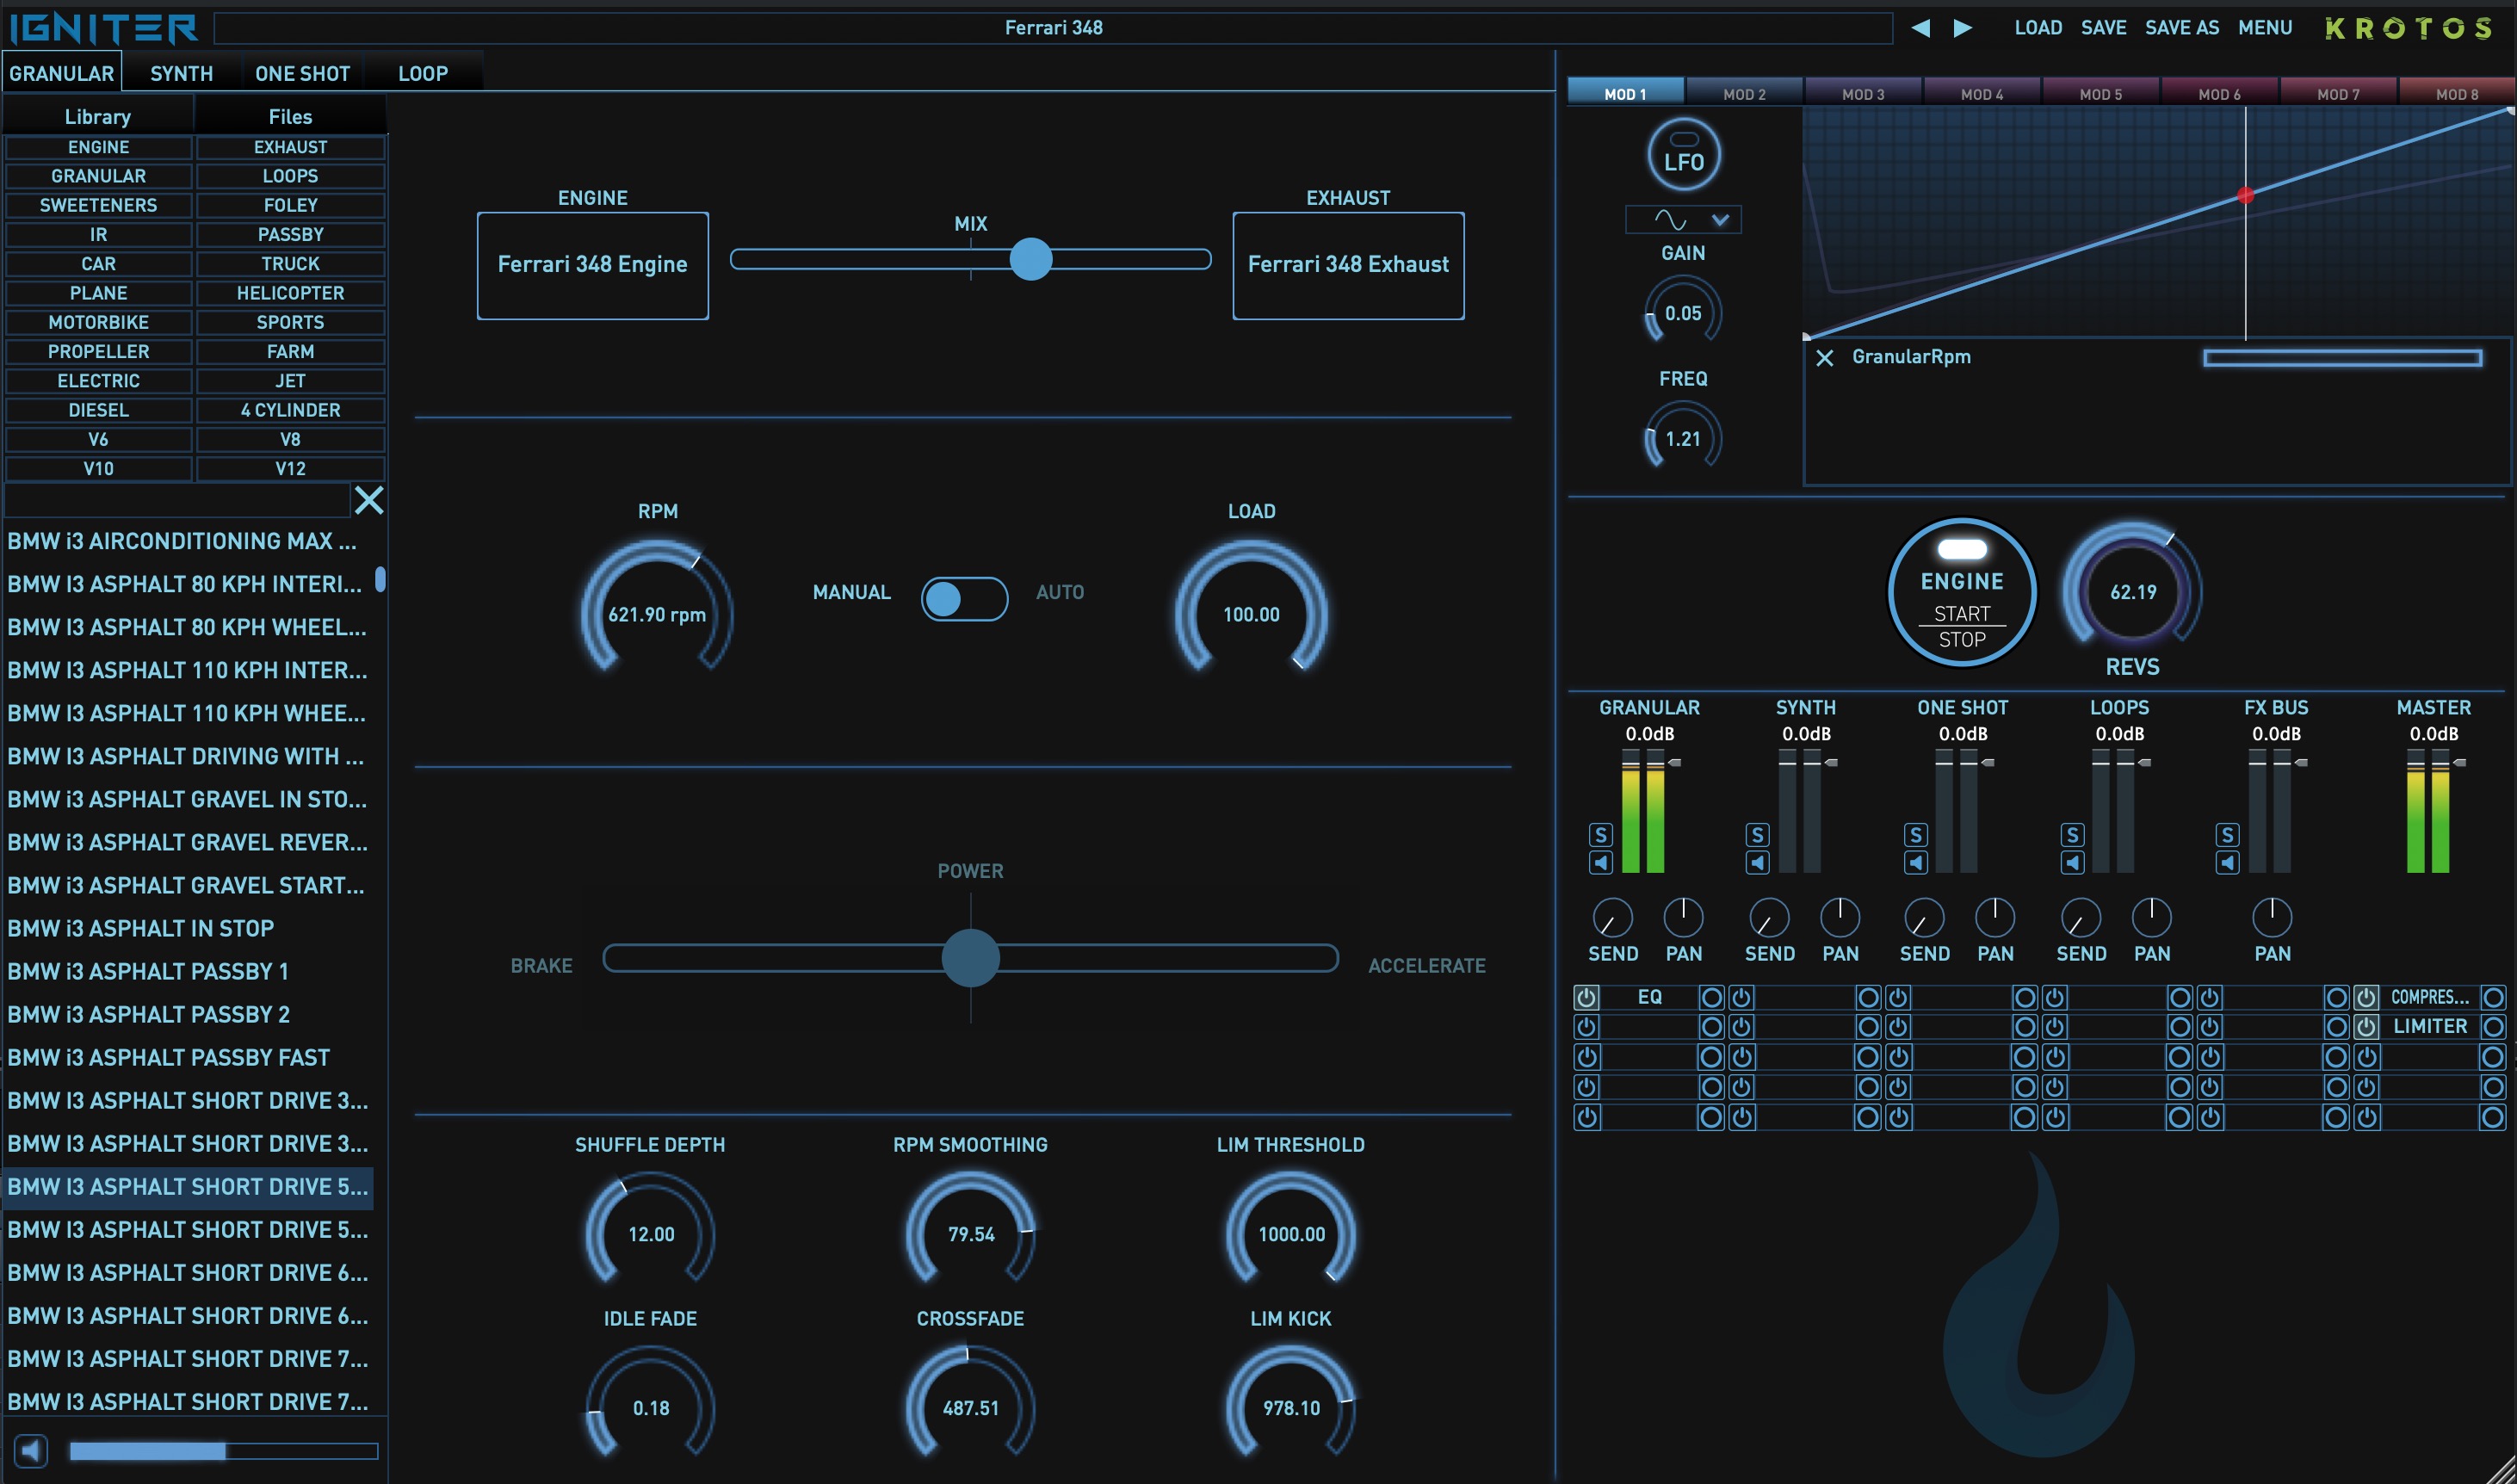Click the first LOOPS channel FX slot power icon
This screenshot has height=1484, width=2517.
[2054, 997]
